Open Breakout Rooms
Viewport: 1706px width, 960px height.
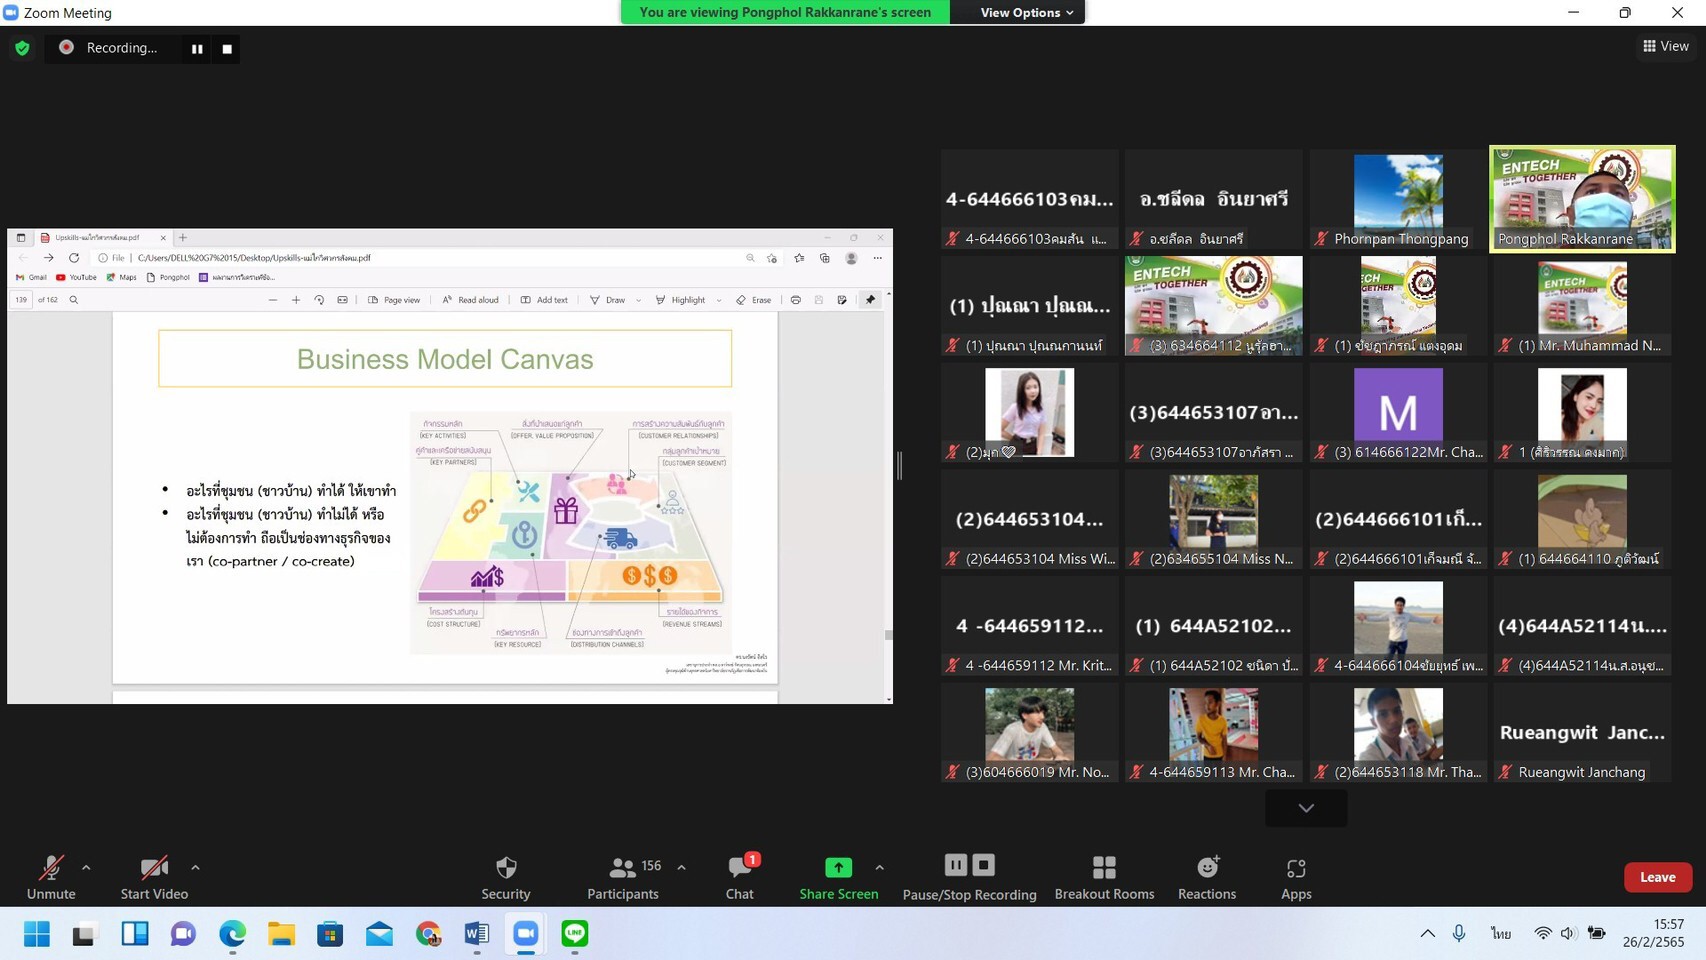pos(1104,876)
